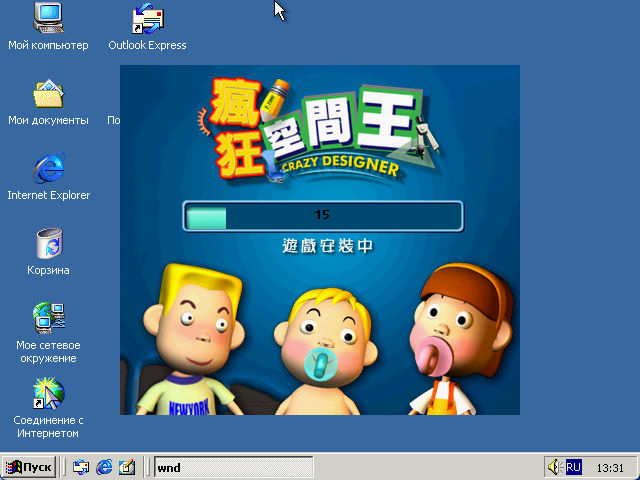
Task: Select the Outlook Express shortcut icon
Action: click(x=147, y=18)
